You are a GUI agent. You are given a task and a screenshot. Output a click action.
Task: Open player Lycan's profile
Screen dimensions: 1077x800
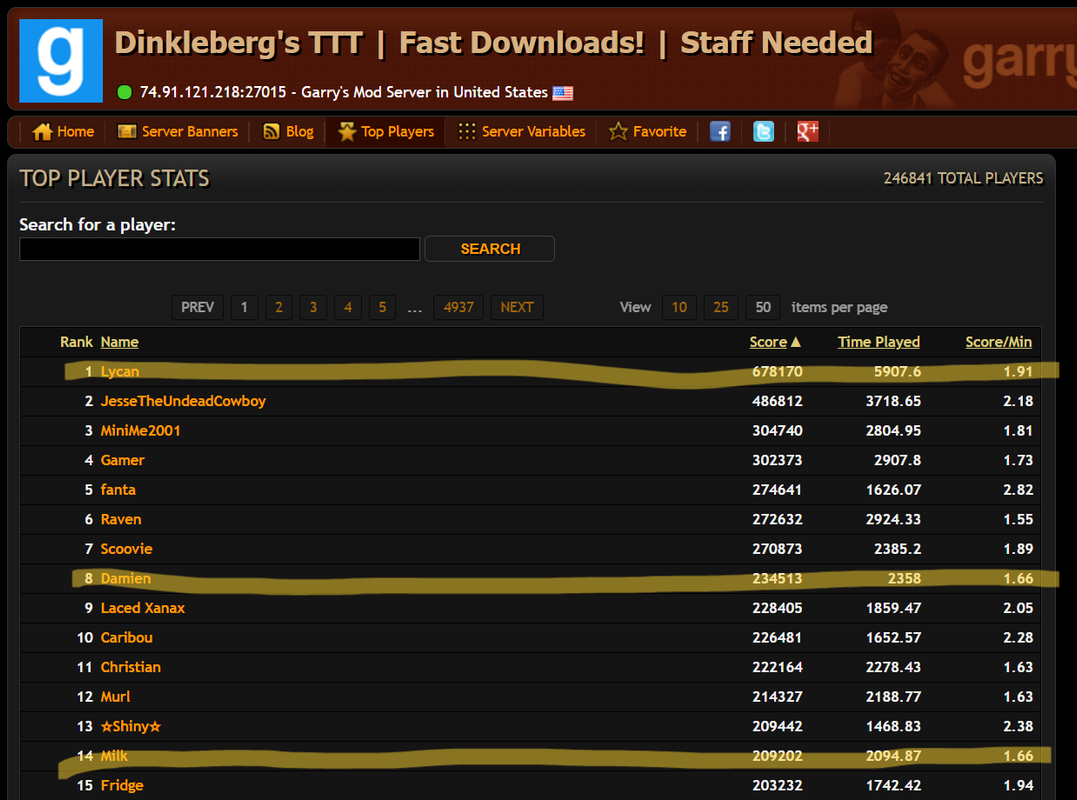(x=120, y=372)
